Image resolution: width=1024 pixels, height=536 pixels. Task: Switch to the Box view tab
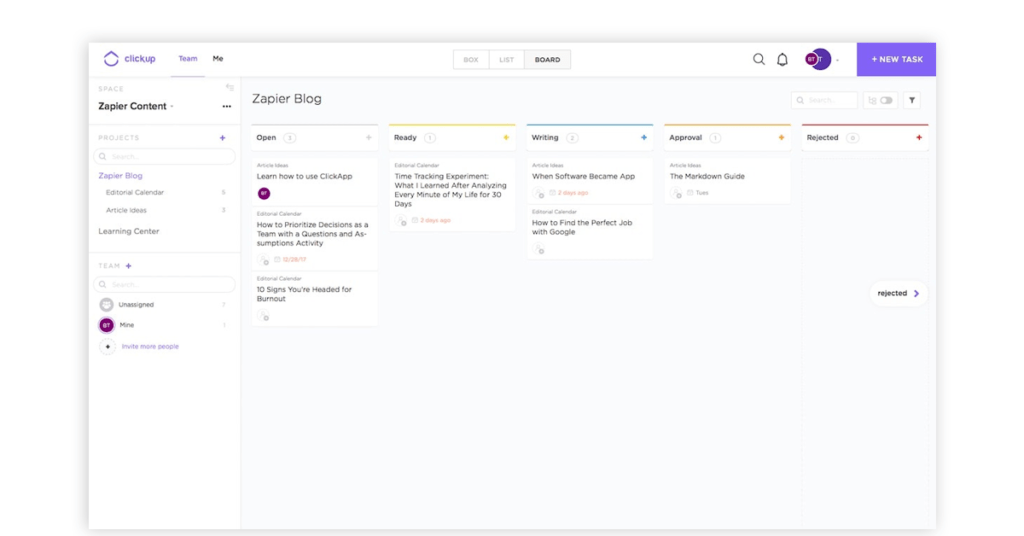(x=470, y=60)
